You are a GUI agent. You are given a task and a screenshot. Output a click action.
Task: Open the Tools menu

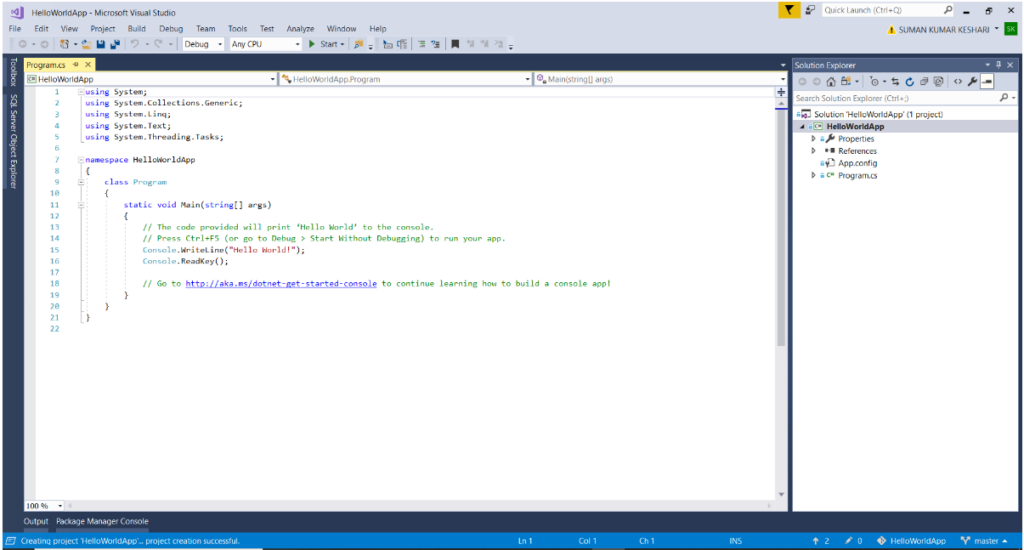pyautogui.click(x=238, y=29)
